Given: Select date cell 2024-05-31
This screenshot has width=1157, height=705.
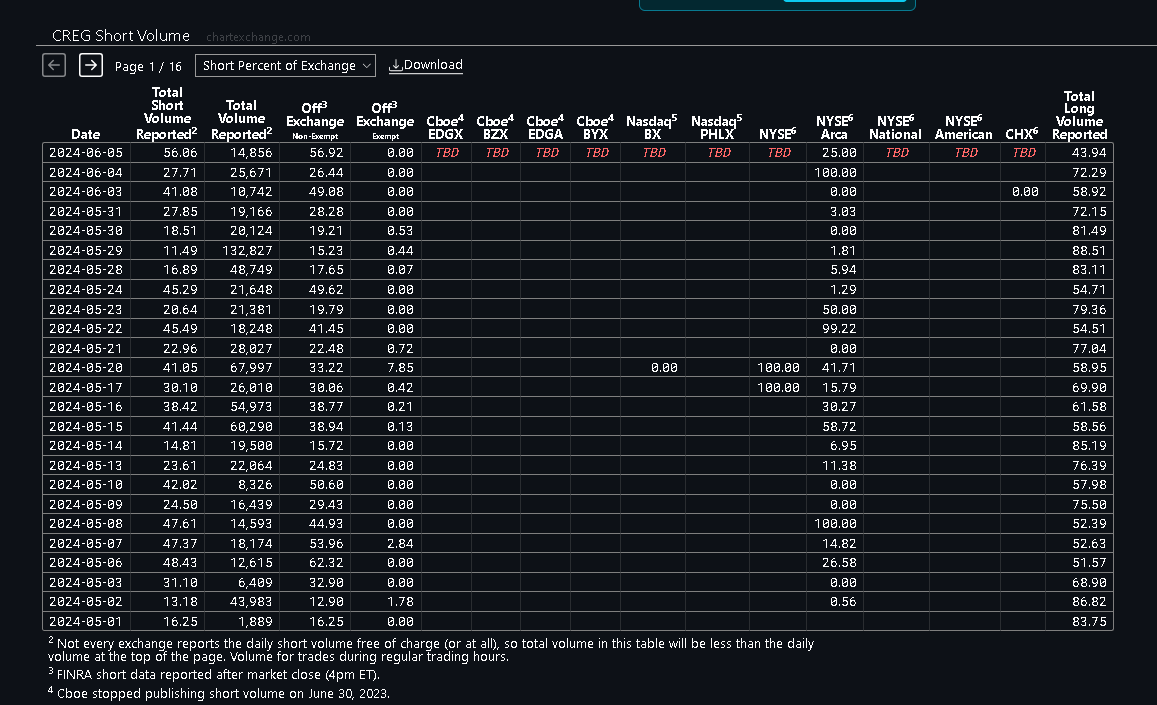Looking at the screenshot, I should [86, 211].
